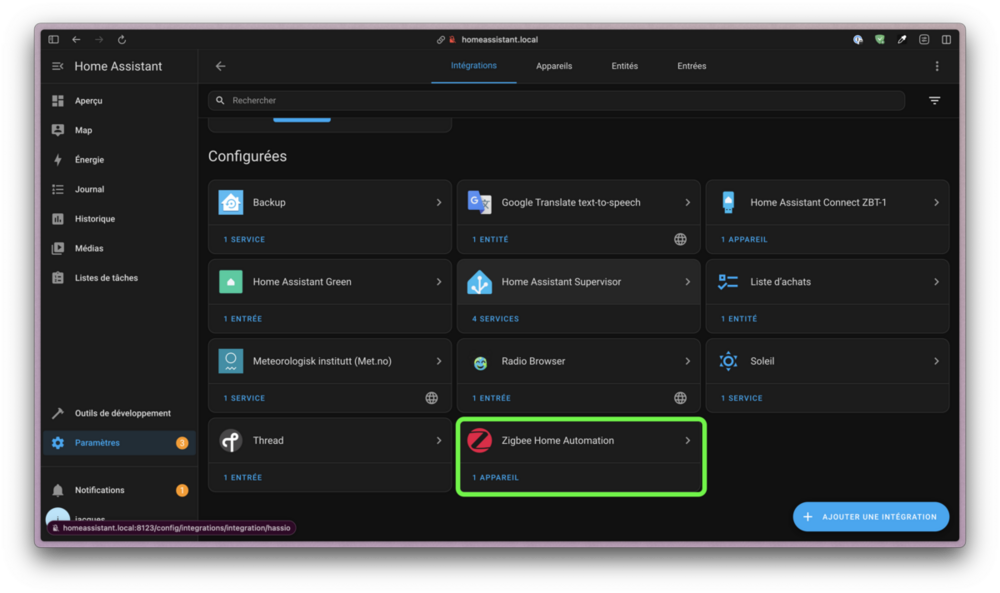Open Outils de développement hammer icon
Screen dimensions: 1000x593
tap(58, 413)
